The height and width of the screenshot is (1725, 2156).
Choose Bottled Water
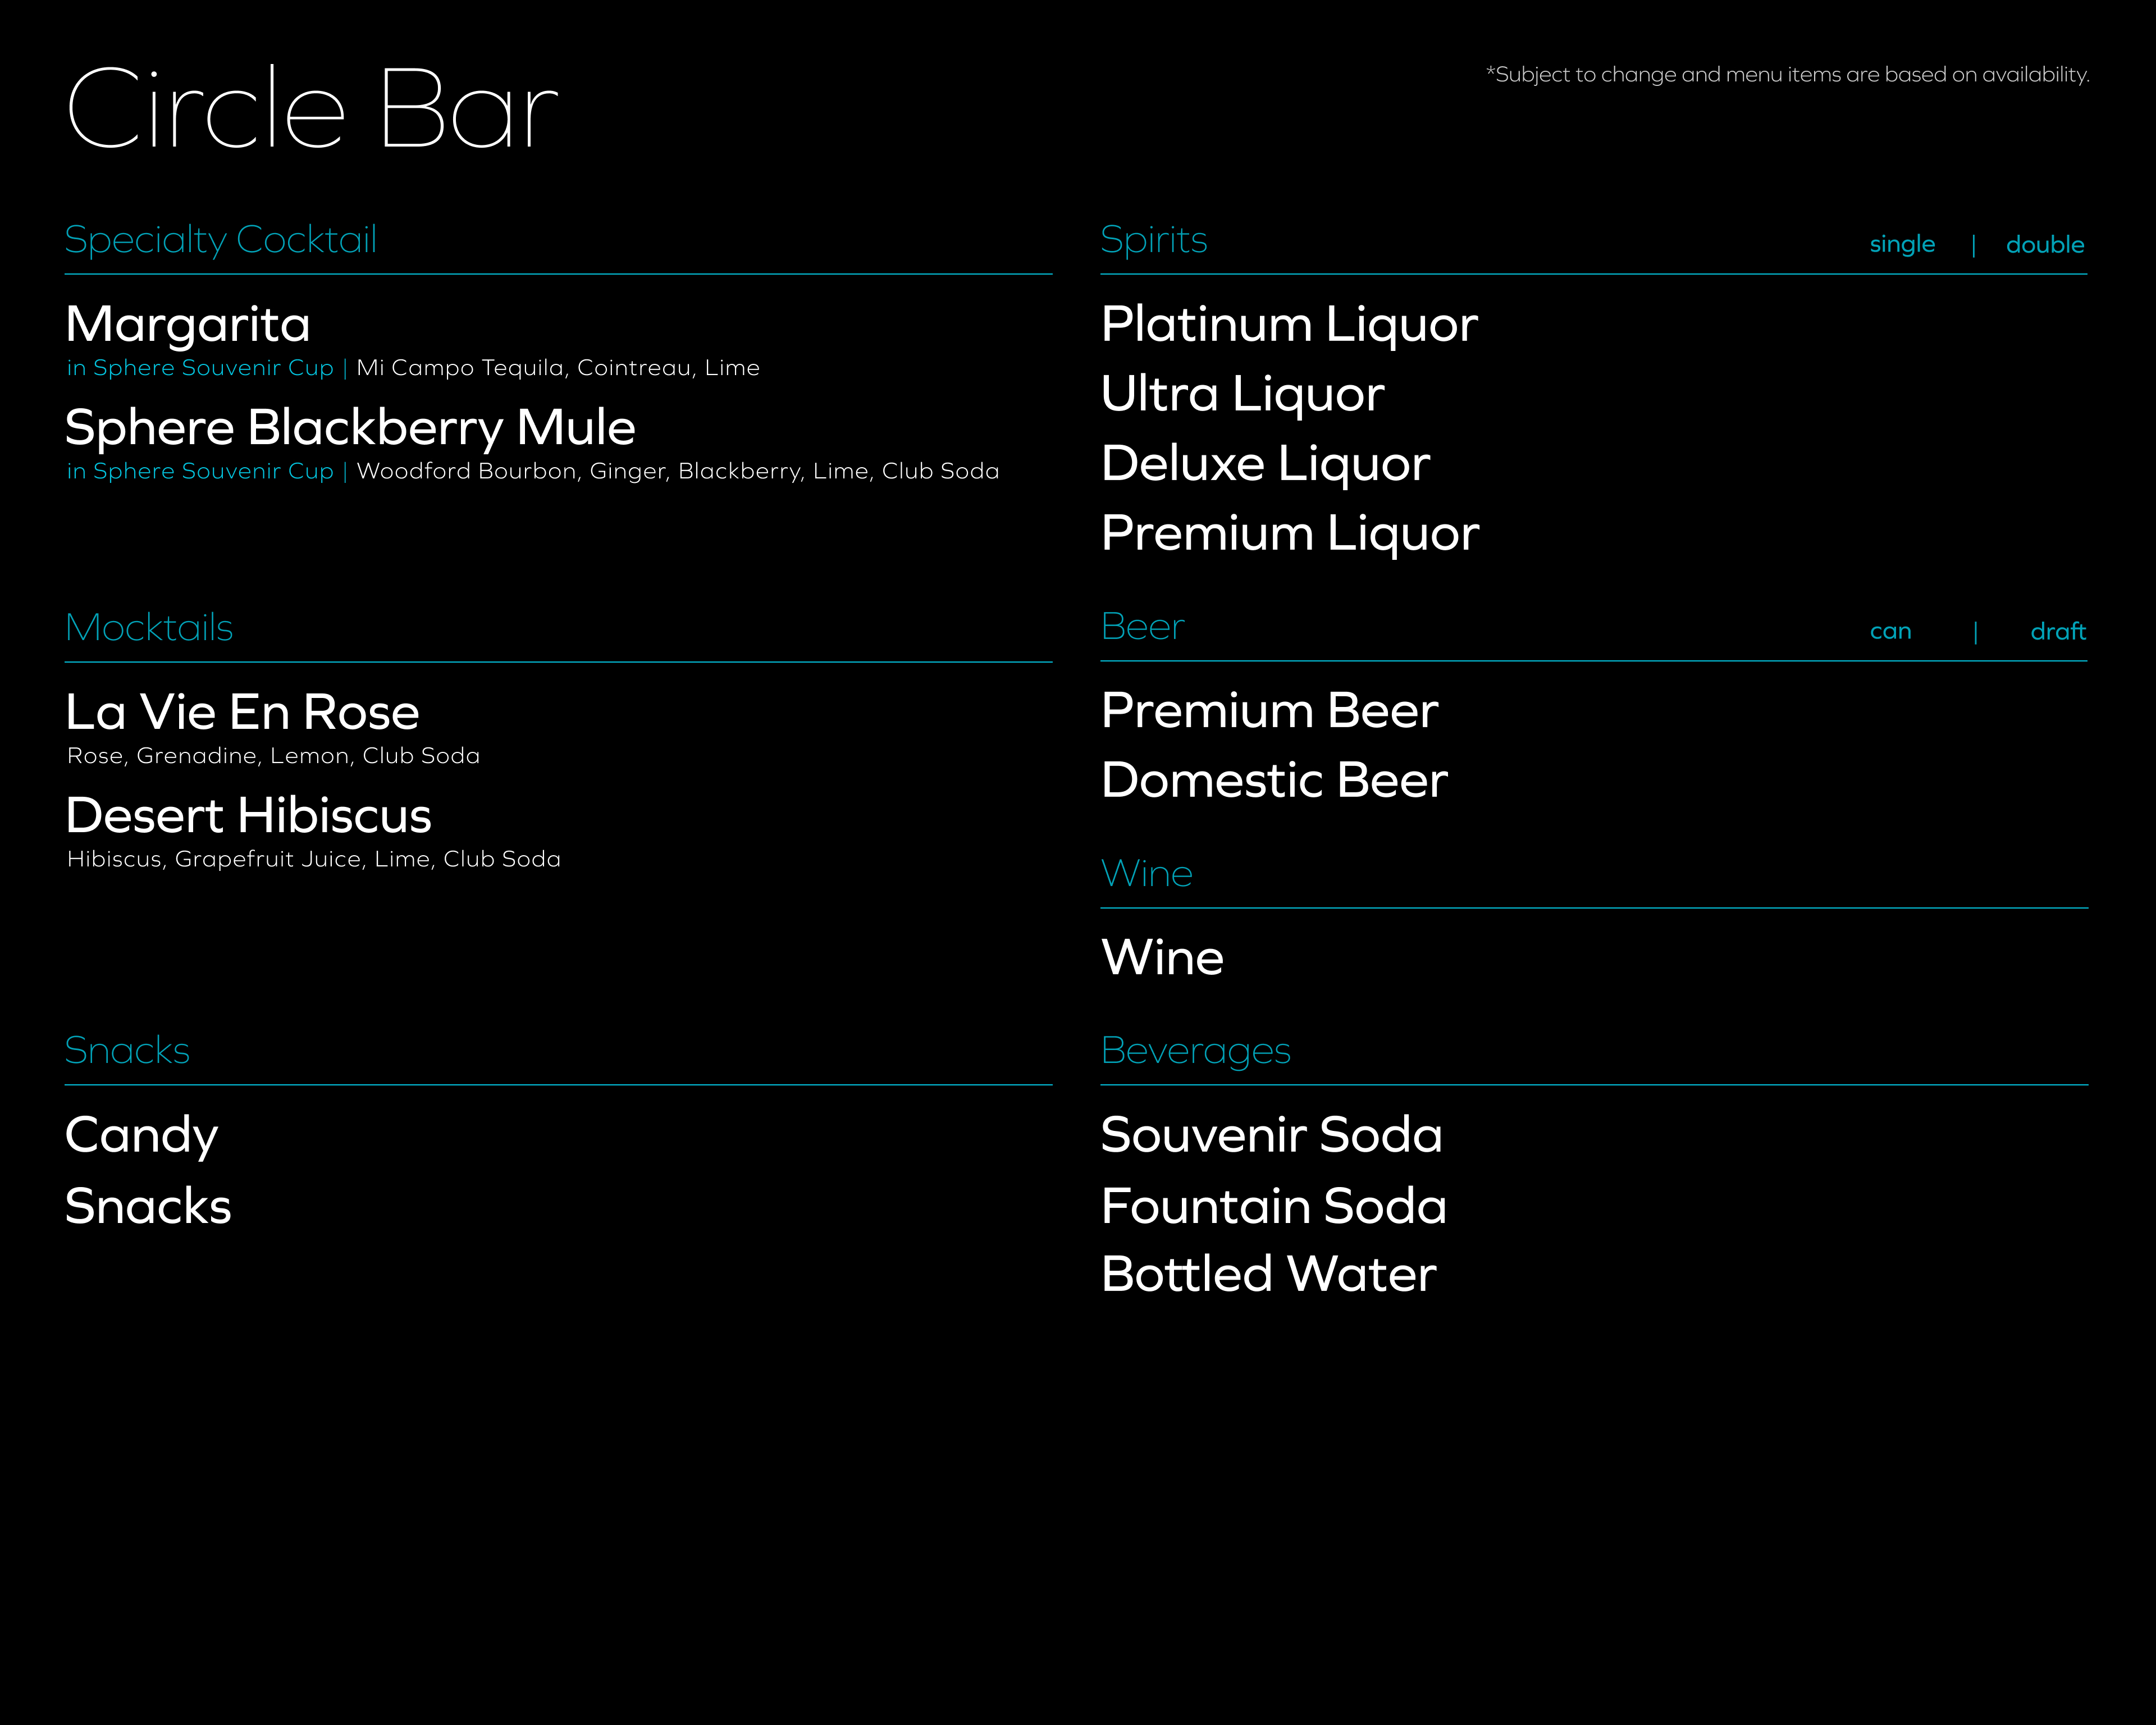(1268, 1274)
